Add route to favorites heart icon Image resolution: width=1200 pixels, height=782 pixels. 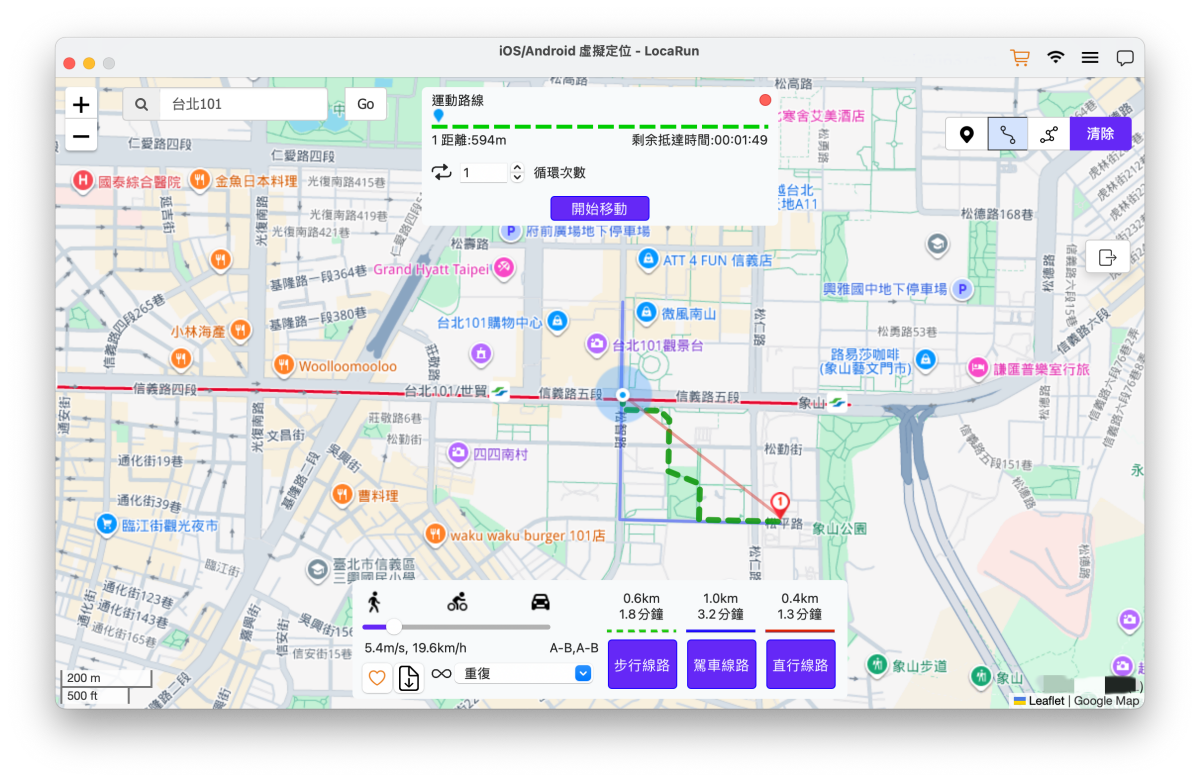coord(377,677)
